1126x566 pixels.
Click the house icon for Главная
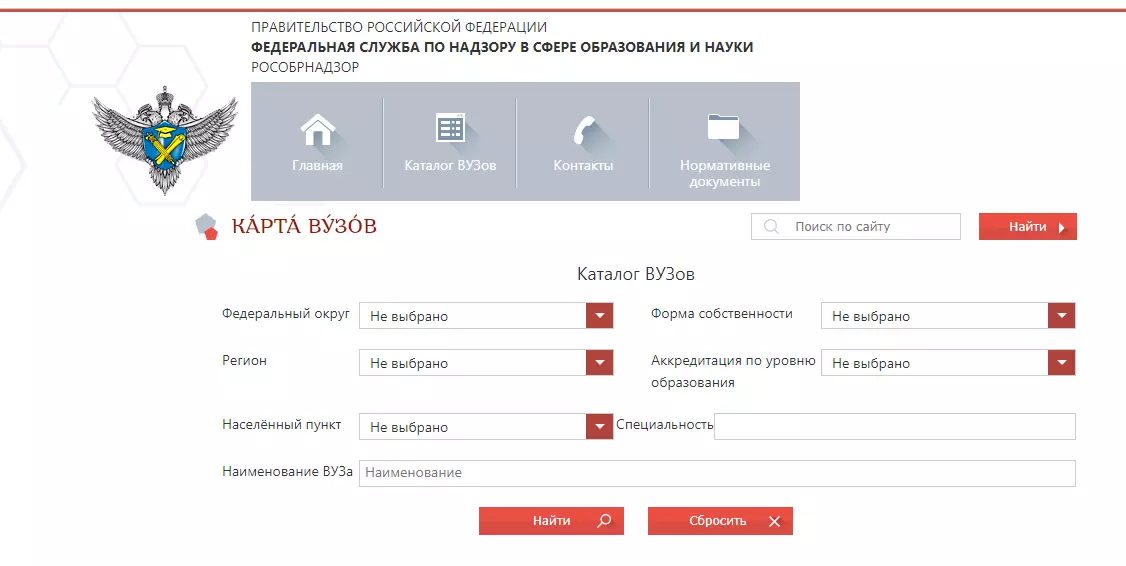click(317, 130)
